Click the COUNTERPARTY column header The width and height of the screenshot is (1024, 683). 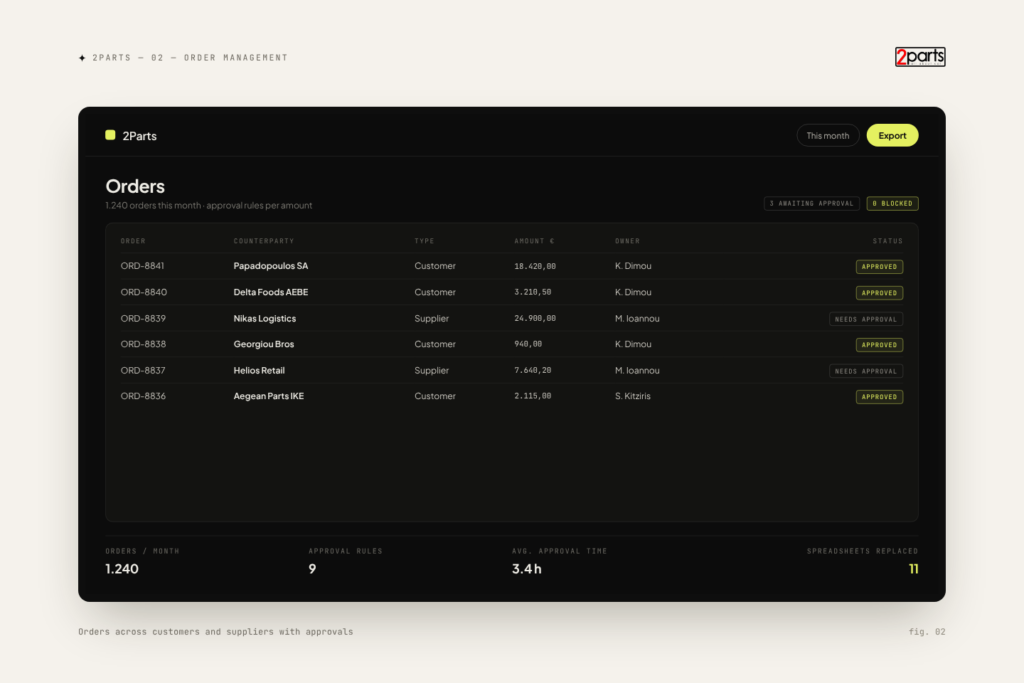point(264,241)
